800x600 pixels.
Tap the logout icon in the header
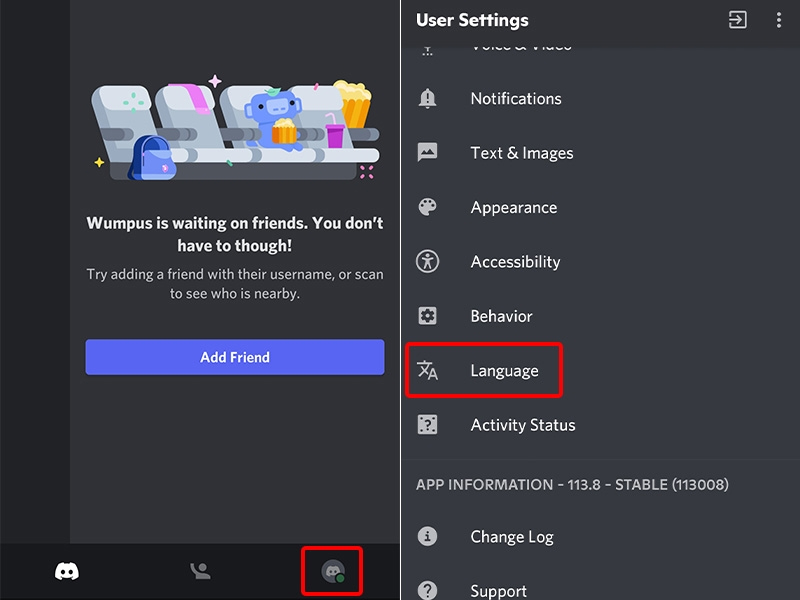738,20
